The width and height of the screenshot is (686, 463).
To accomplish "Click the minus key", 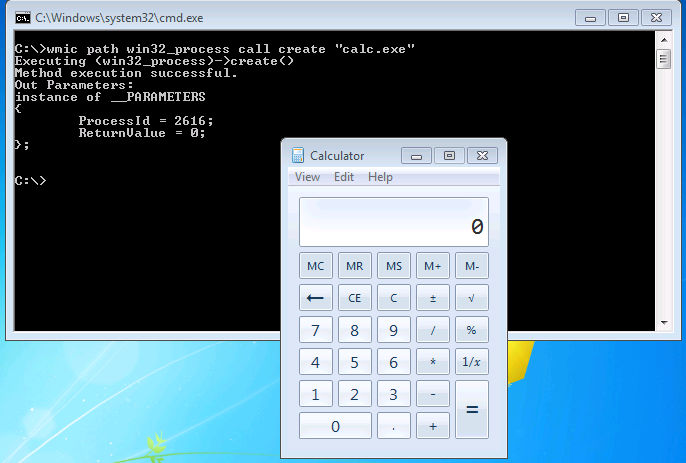I will [433, 393].
